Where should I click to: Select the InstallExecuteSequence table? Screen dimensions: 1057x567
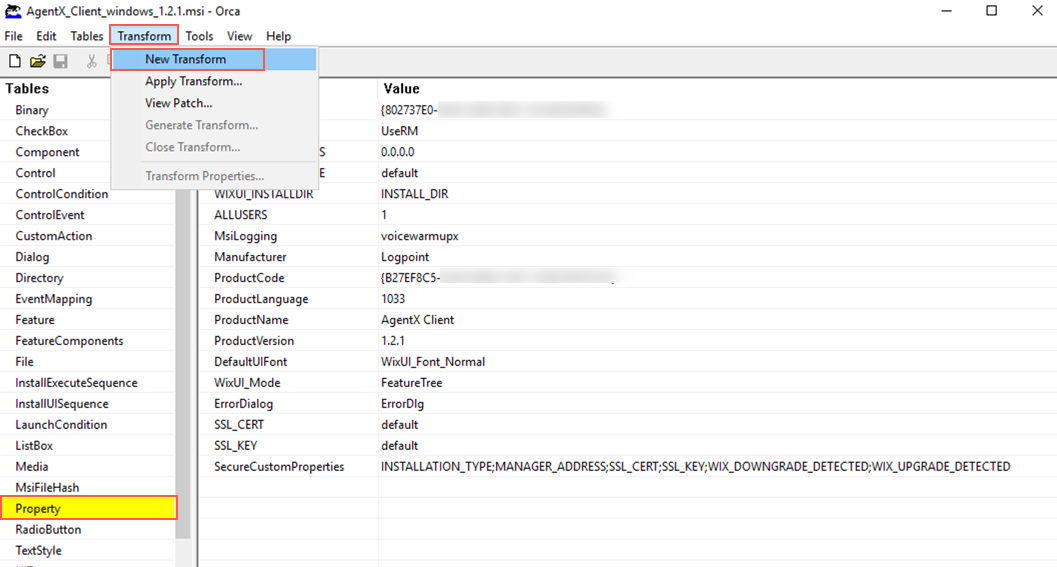[76, 383]
